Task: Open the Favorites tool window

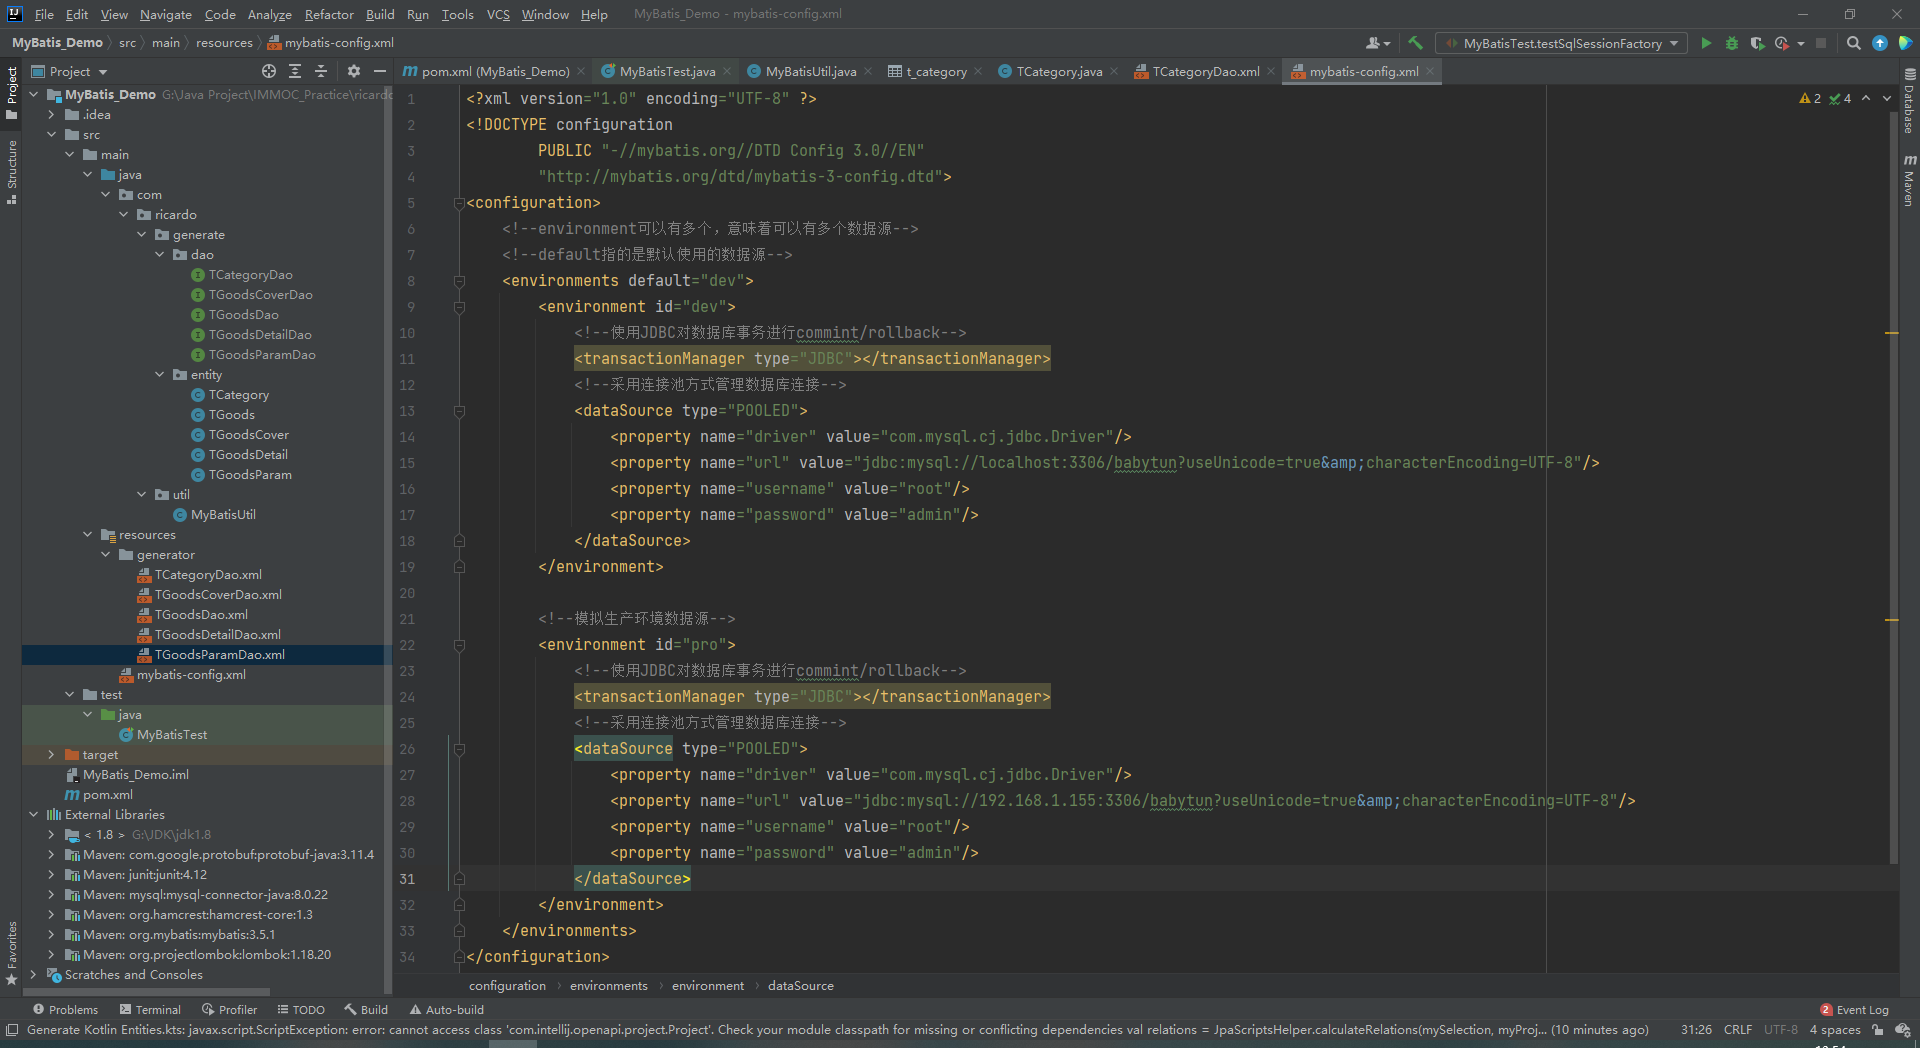Action: [11, 953]
